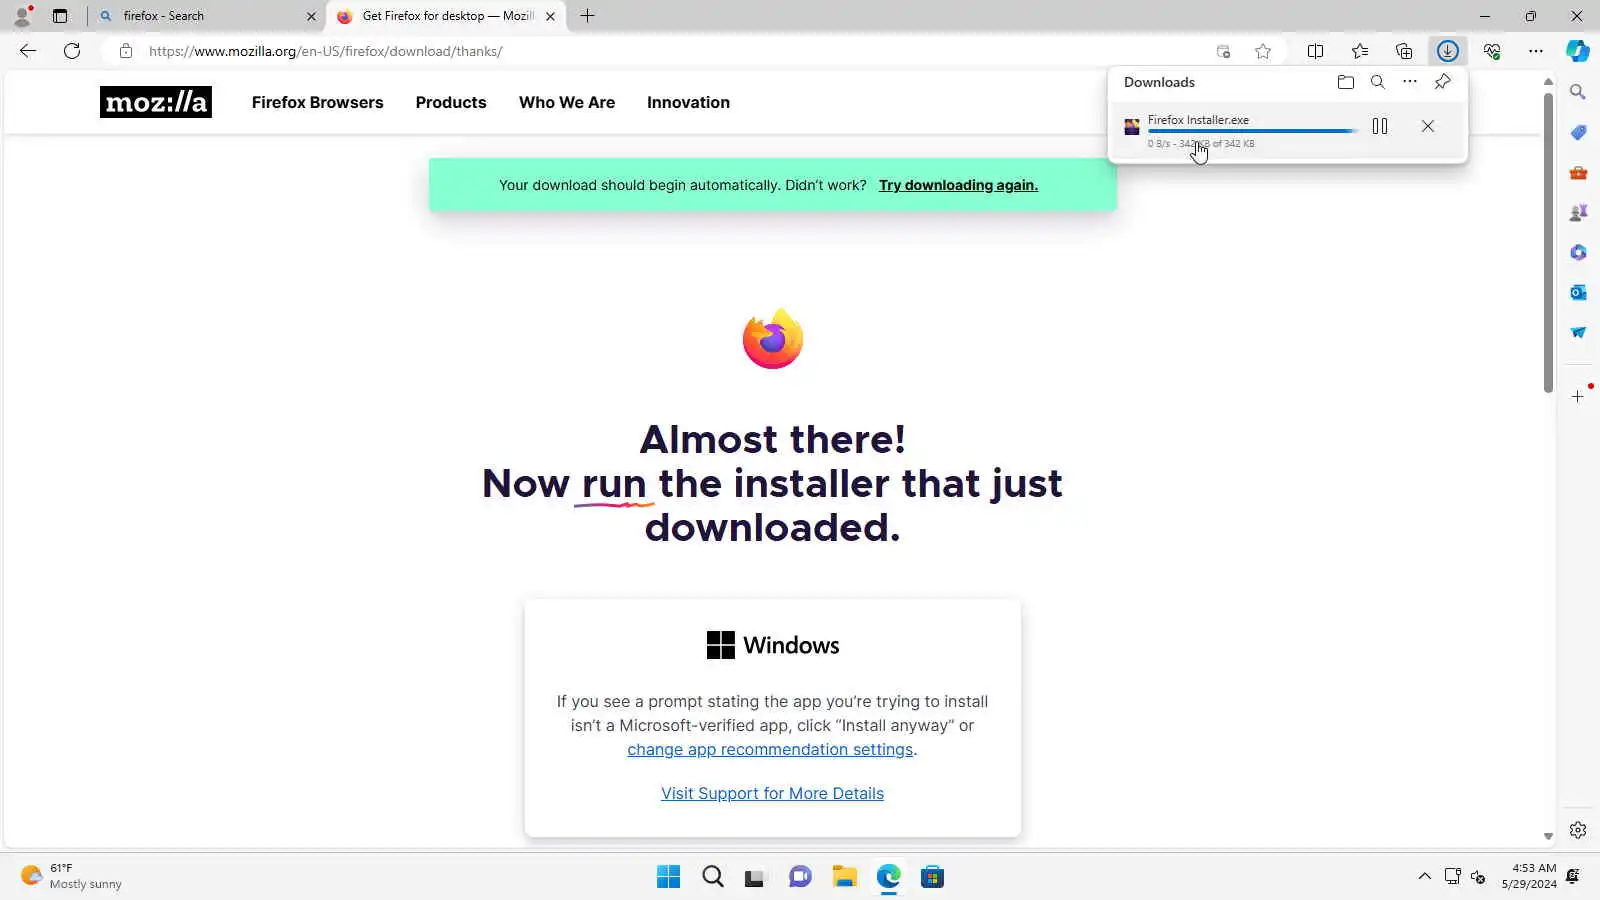Open sidebar settings gear

tap(1578, 830)
